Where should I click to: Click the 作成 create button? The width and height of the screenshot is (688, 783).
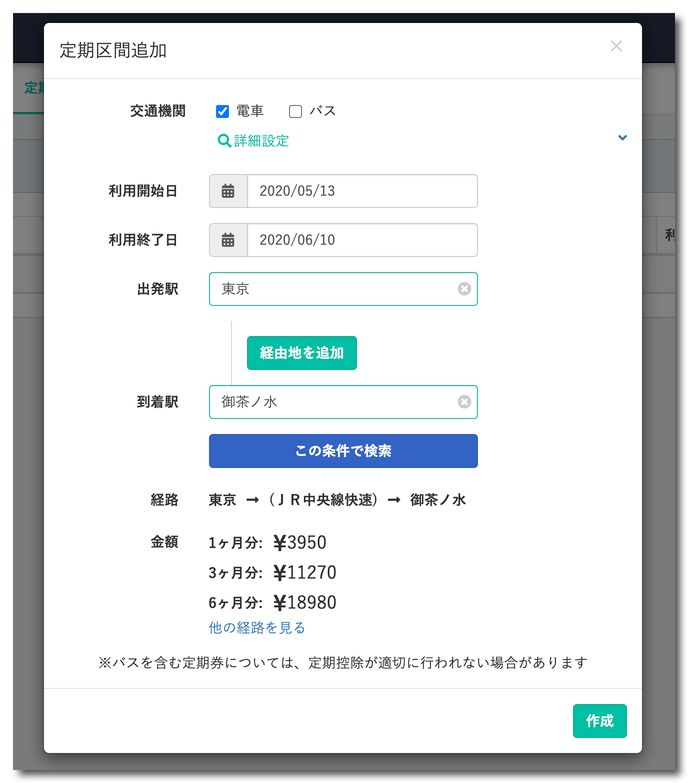[600, 721]
